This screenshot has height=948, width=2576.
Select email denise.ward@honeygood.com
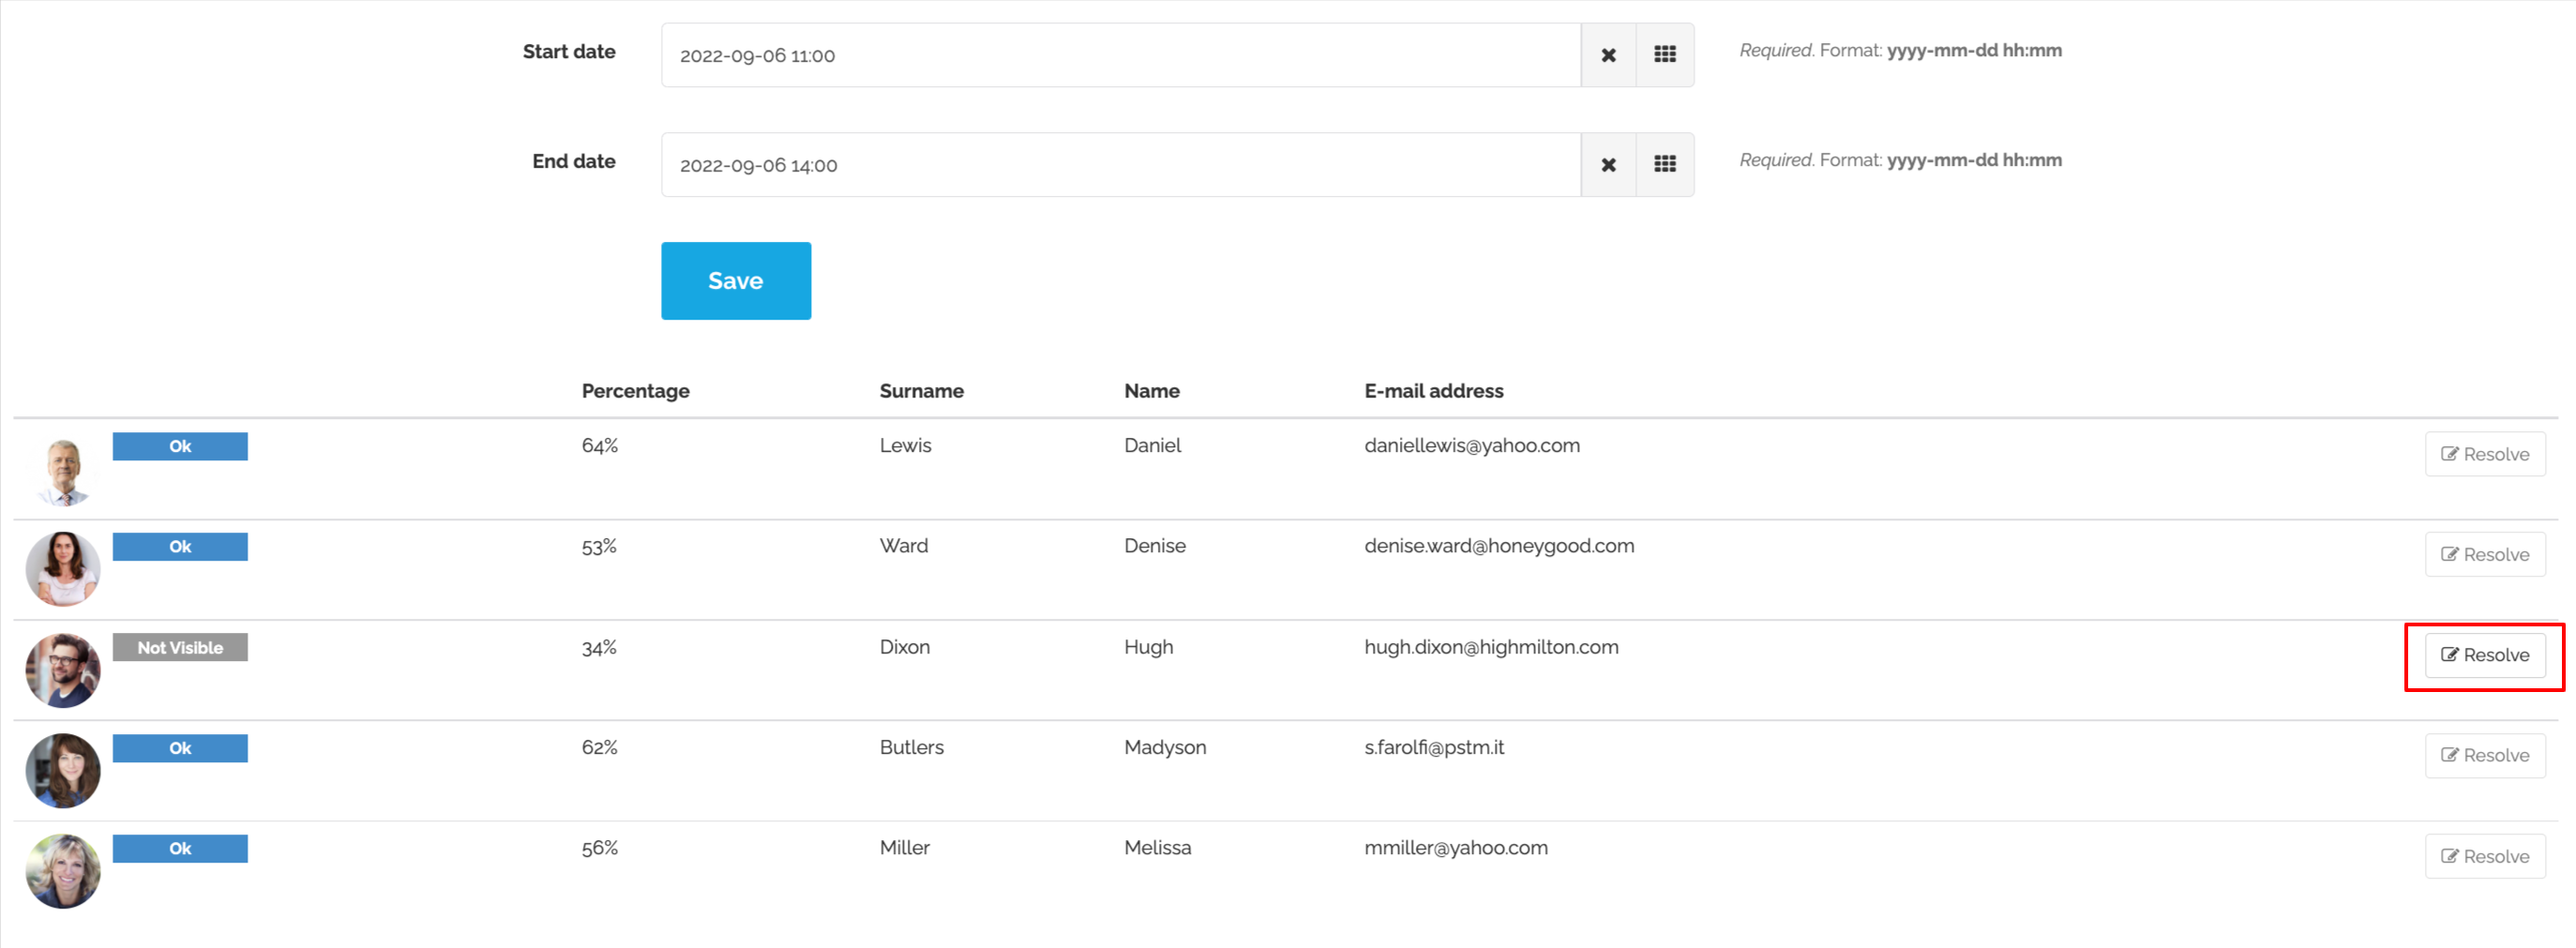click(1499, 546)
